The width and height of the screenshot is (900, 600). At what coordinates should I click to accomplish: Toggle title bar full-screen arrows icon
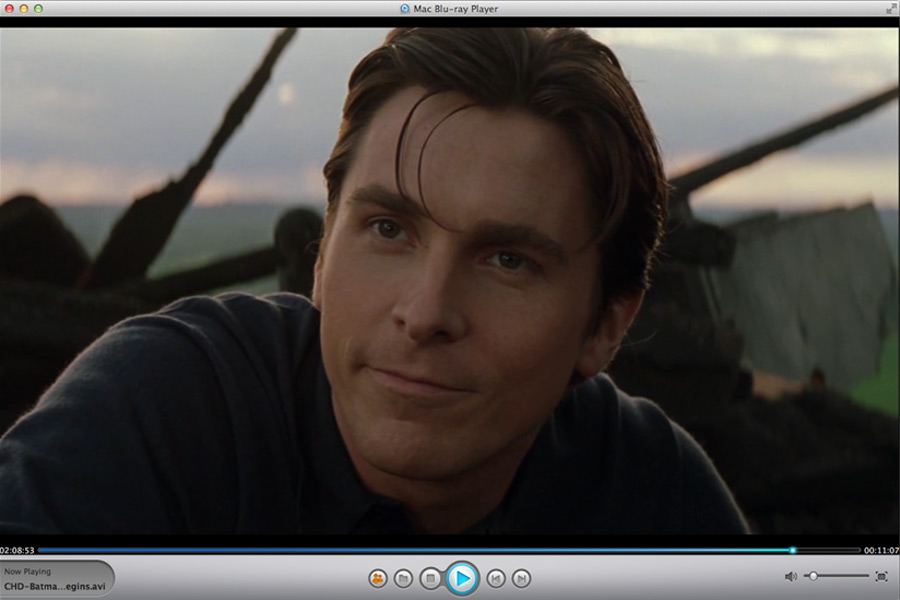pos(890,9)
